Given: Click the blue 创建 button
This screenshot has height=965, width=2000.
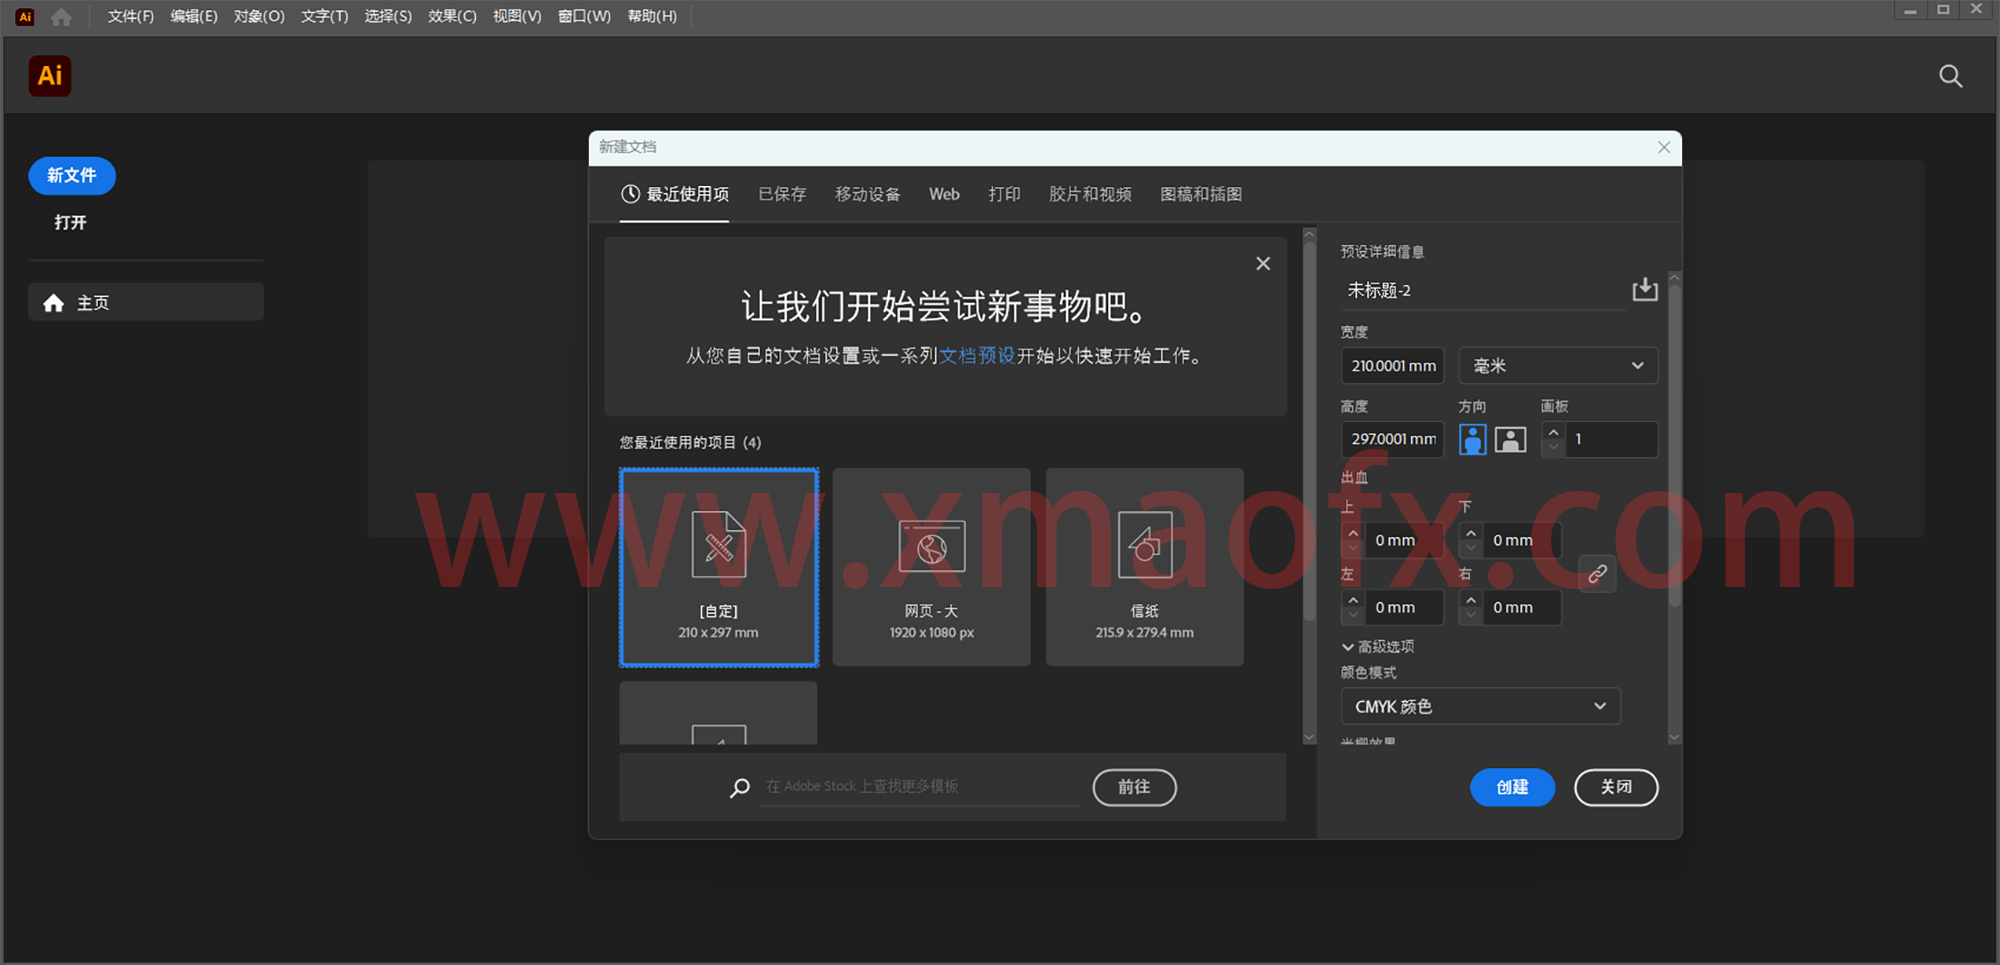Looking at the screenshot, I should (x=1512, y=787).
